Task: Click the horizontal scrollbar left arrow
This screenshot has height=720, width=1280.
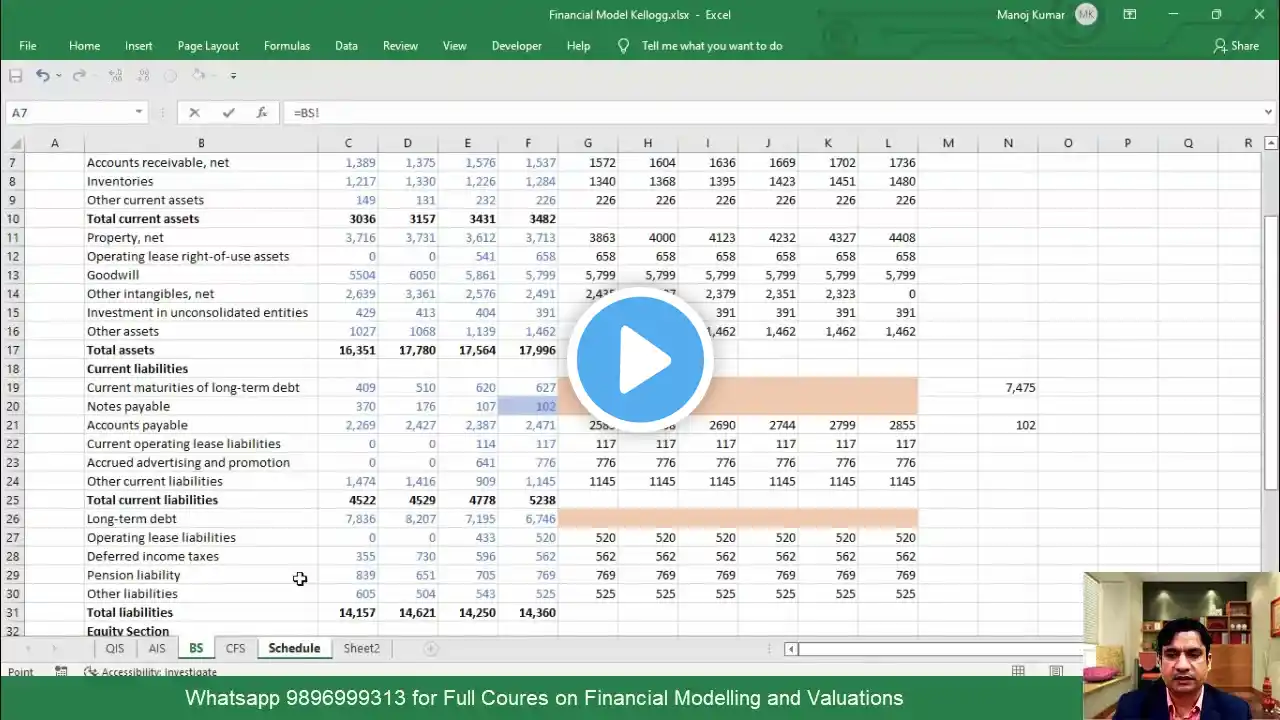Action: pos(791,649)
